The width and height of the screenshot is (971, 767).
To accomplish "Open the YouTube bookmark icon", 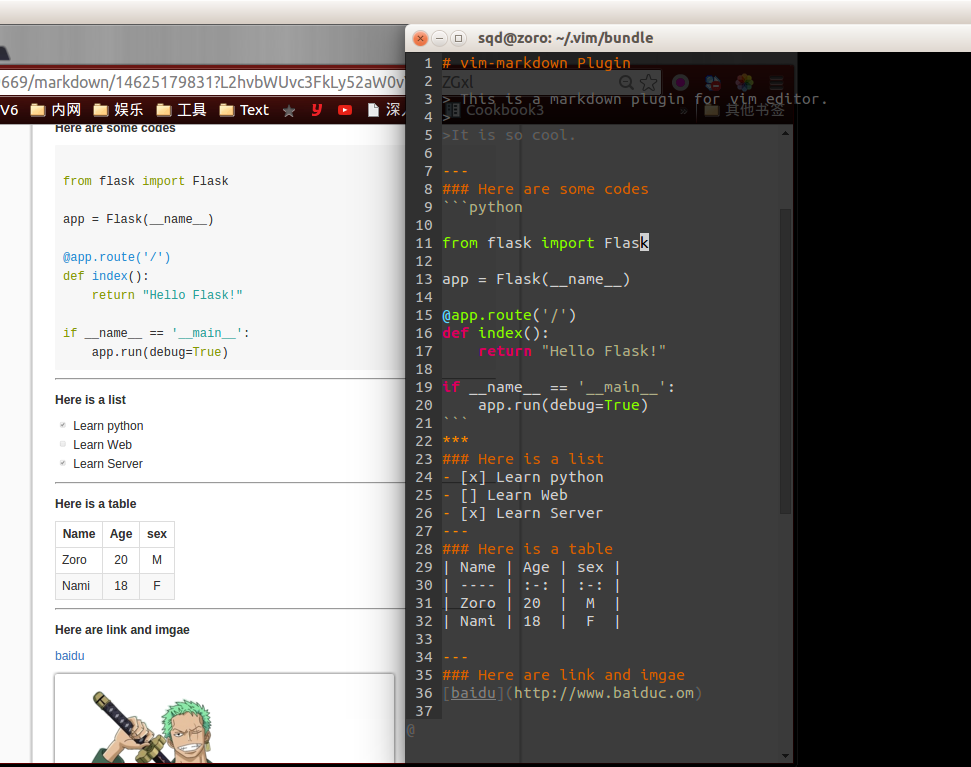I will (x=345, y=110).
